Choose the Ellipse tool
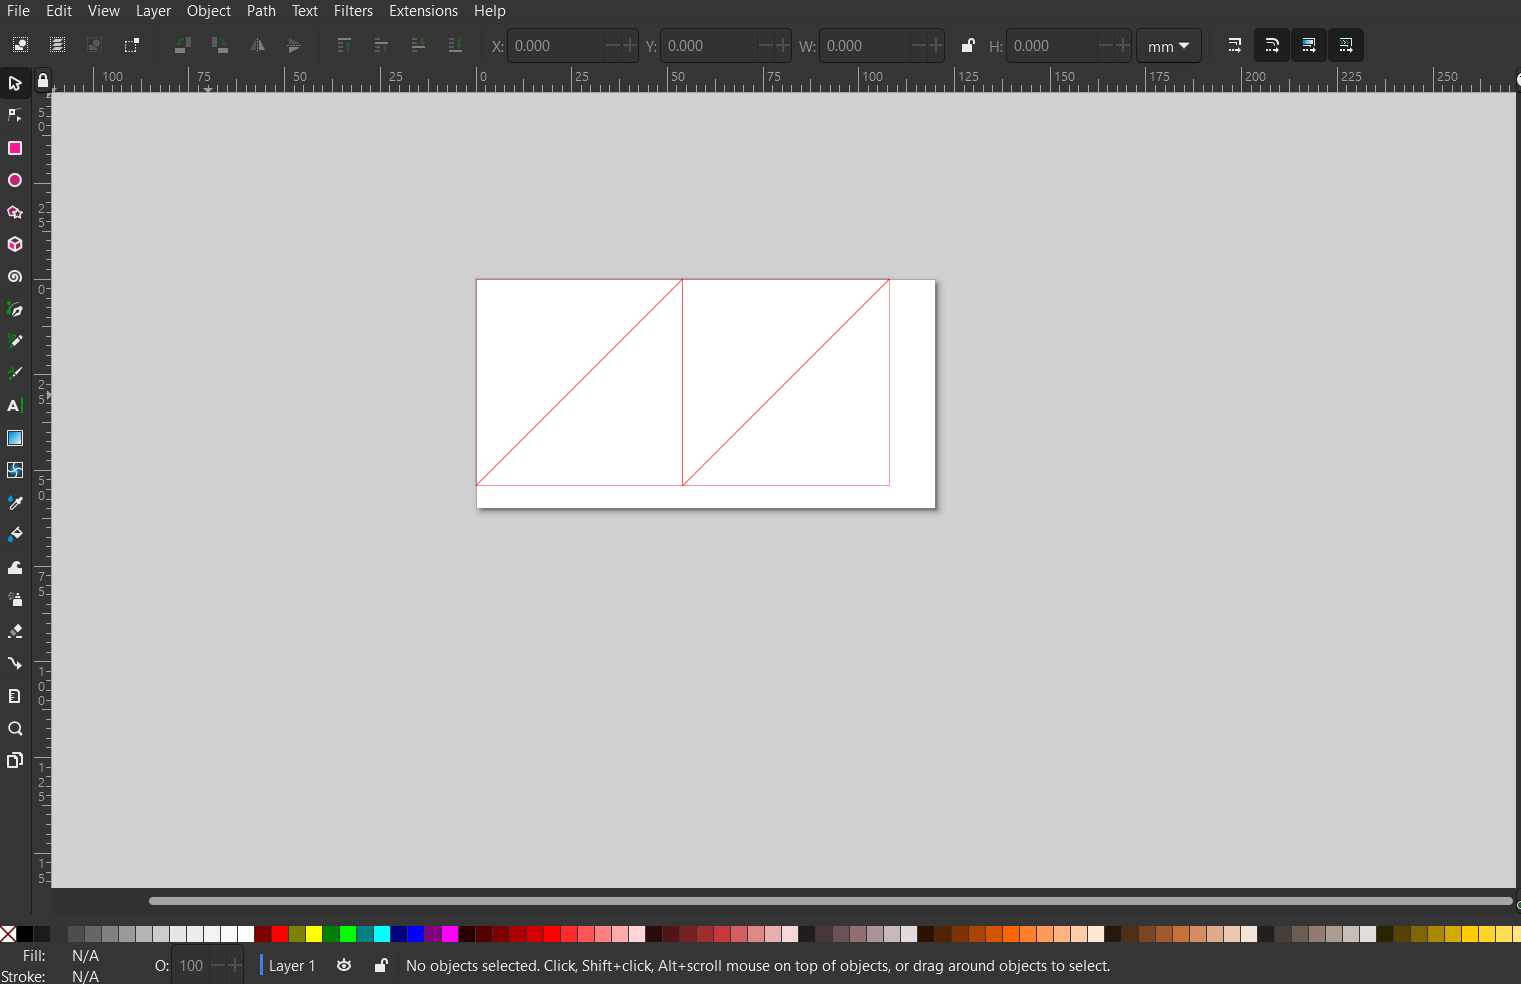 [x=15, y=180]
